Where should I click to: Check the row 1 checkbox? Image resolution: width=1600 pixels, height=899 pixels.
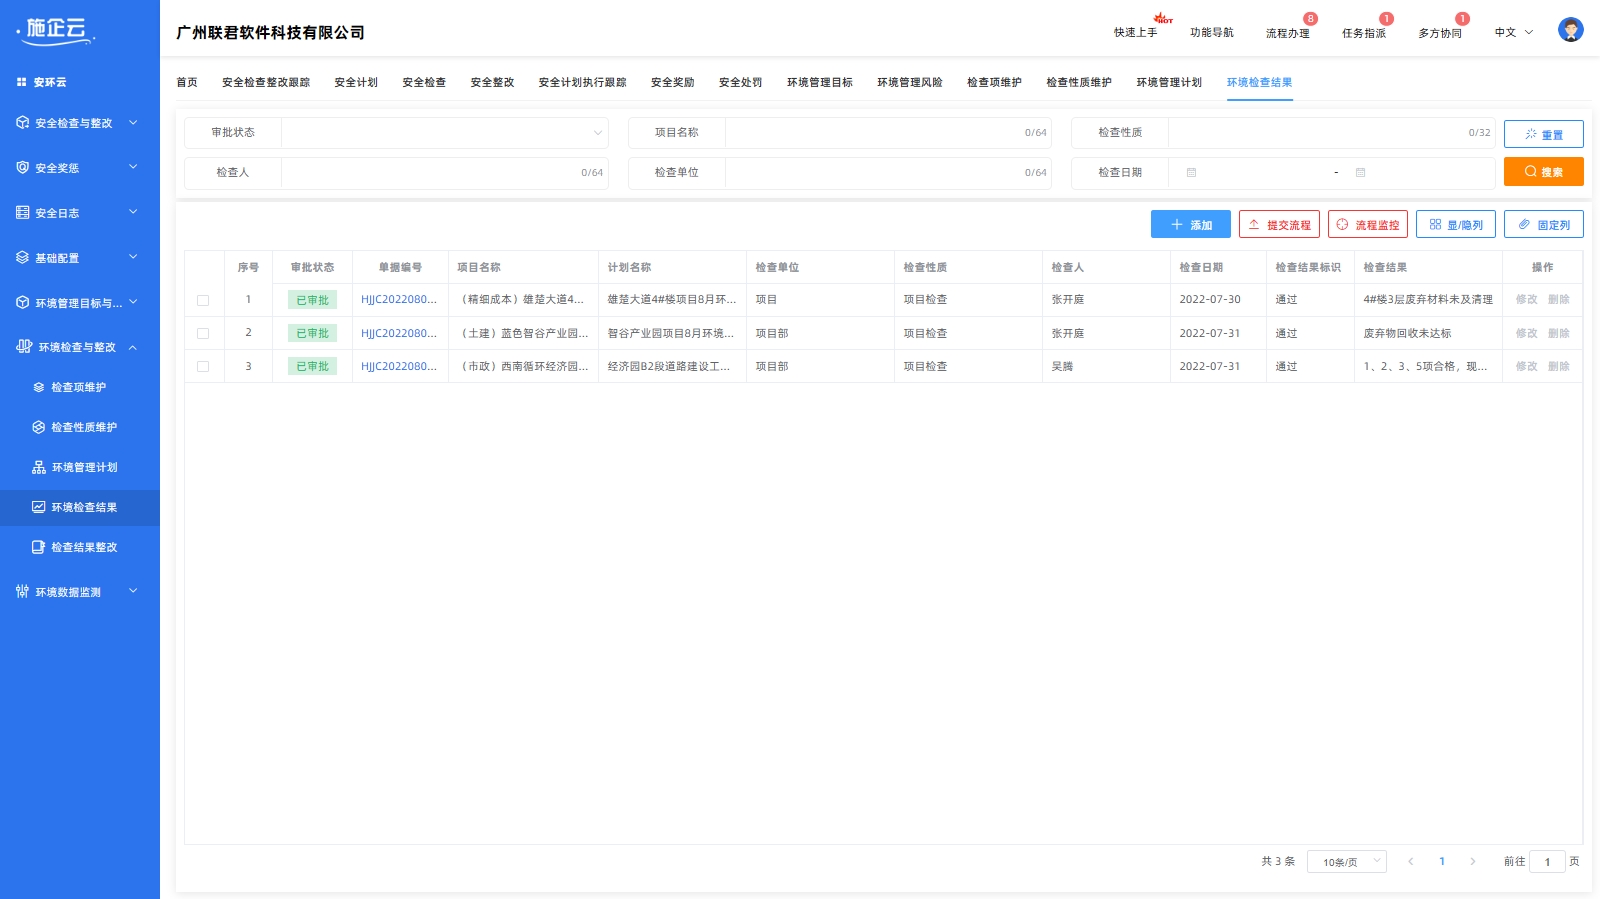coord(203,300)
